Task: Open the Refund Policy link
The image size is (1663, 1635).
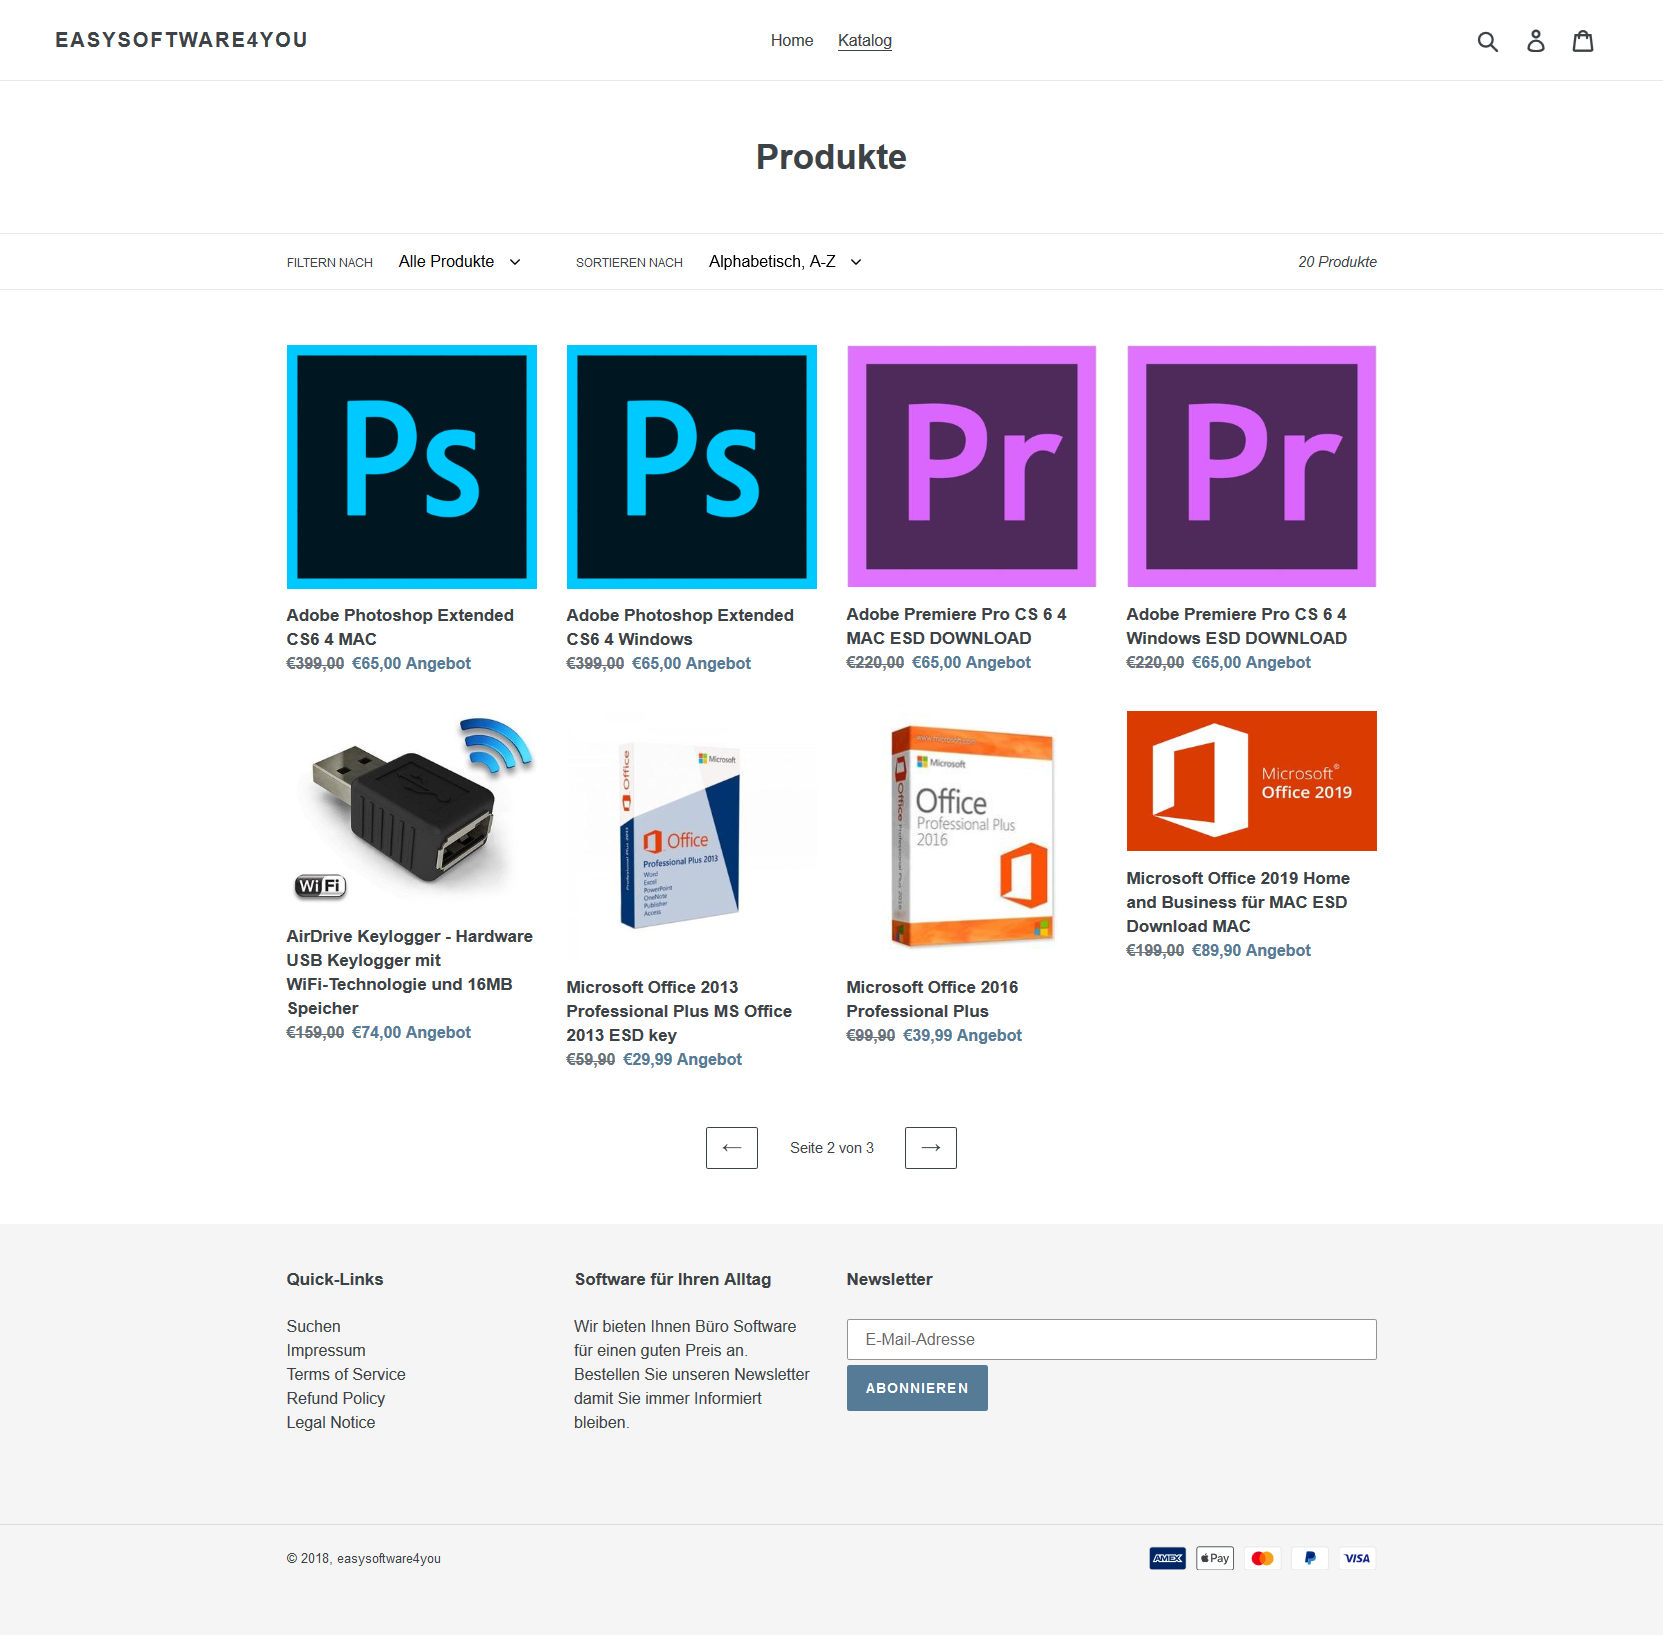Action: (336, 1398)
